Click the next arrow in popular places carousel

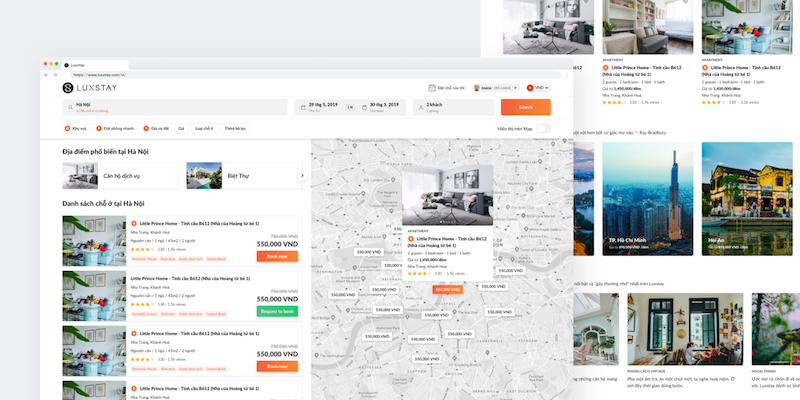point(302,175)
